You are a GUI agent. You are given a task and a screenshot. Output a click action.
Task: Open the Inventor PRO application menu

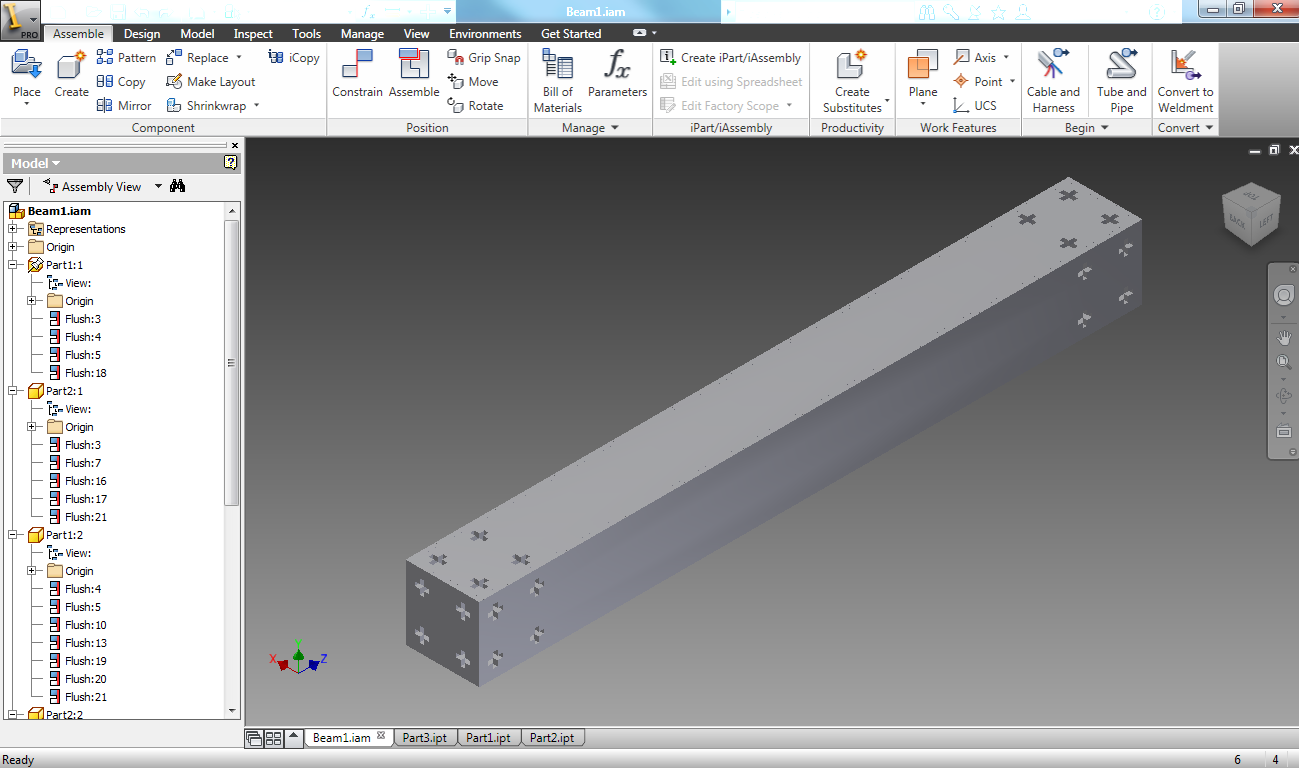pos(20,18)
